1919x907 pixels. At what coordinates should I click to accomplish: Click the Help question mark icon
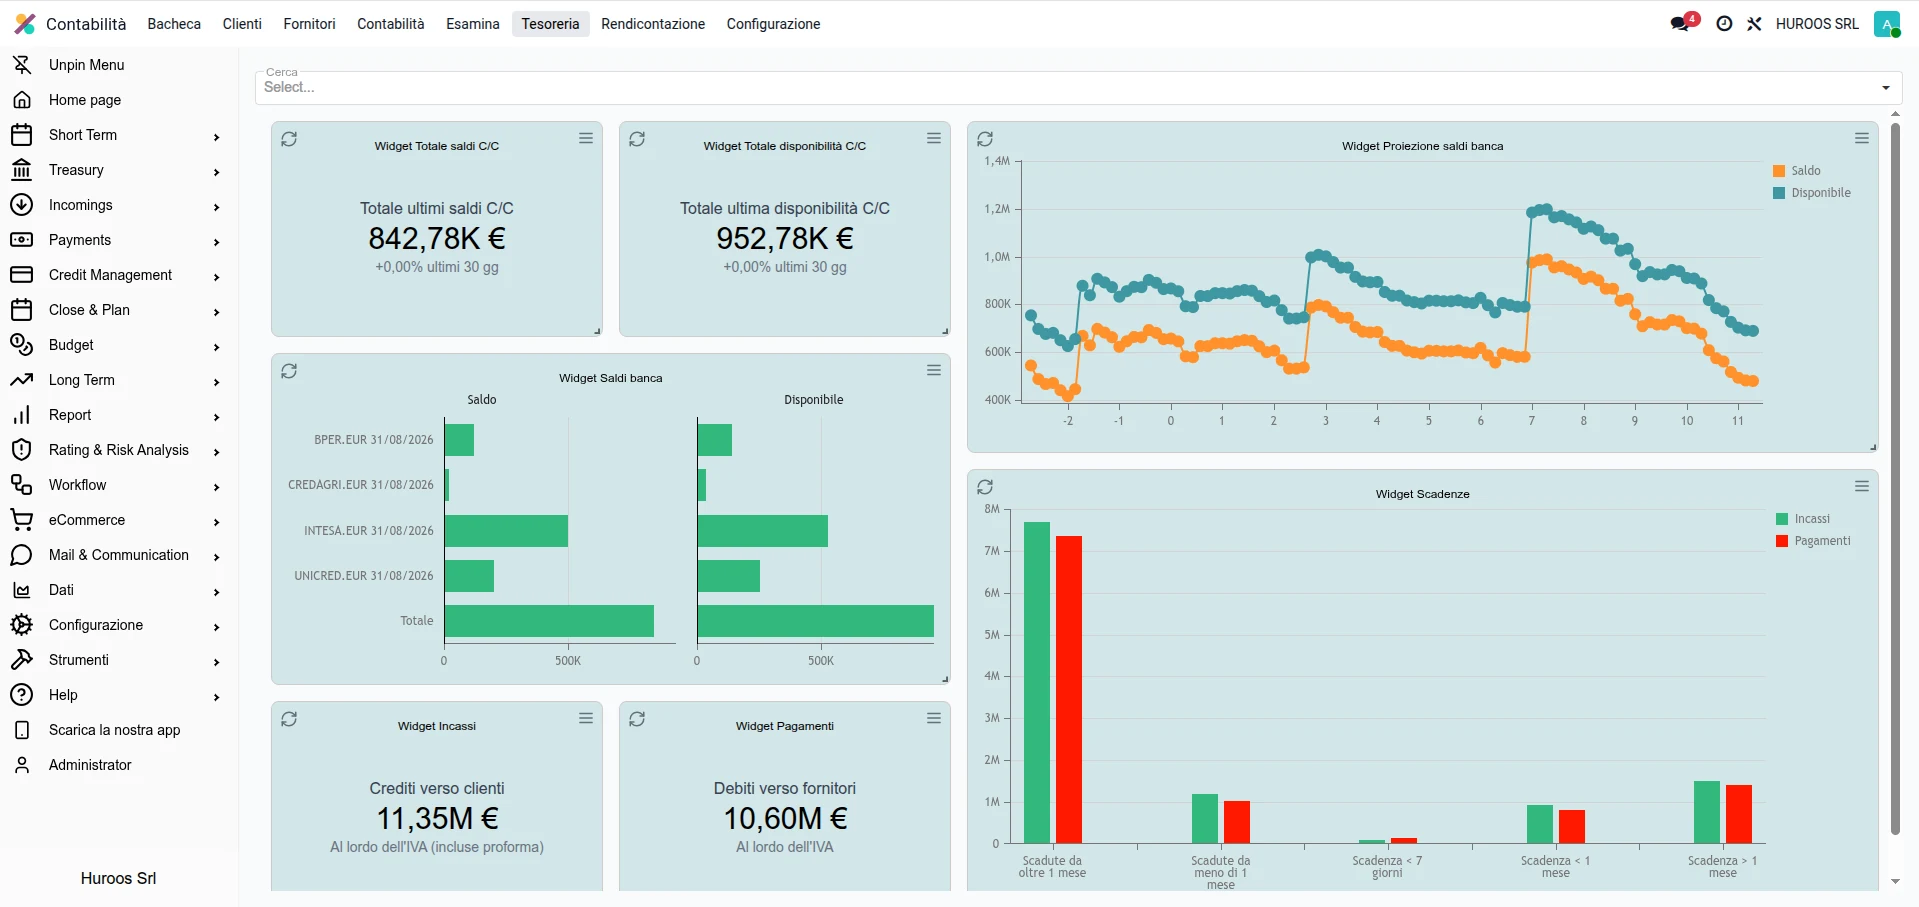point(21,695)
